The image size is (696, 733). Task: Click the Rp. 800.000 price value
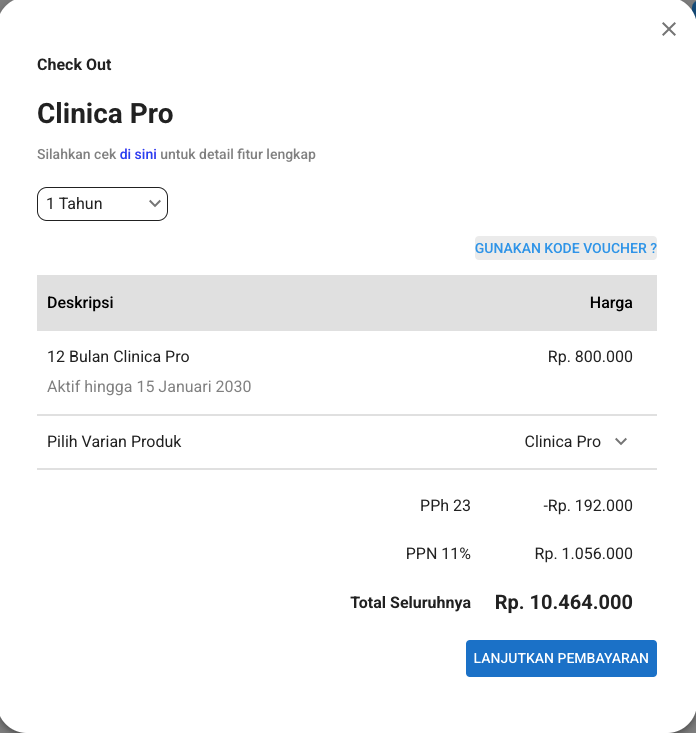(590, 357)
